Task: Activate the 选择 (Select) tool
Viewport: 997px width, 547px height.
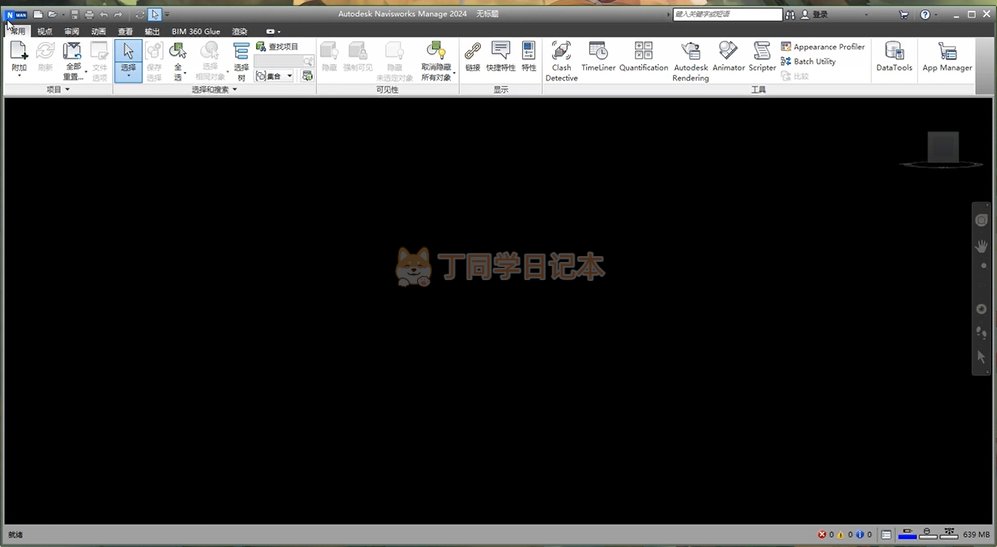Action: click(x=128, y=60)
